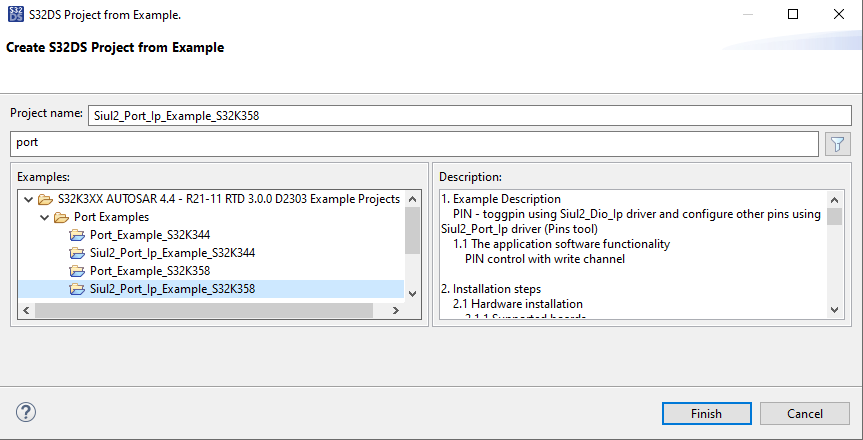Screen dimensions: 863x440
Task: Maximize the S32DS Project dialog window
Action: [x=793, y=15]
